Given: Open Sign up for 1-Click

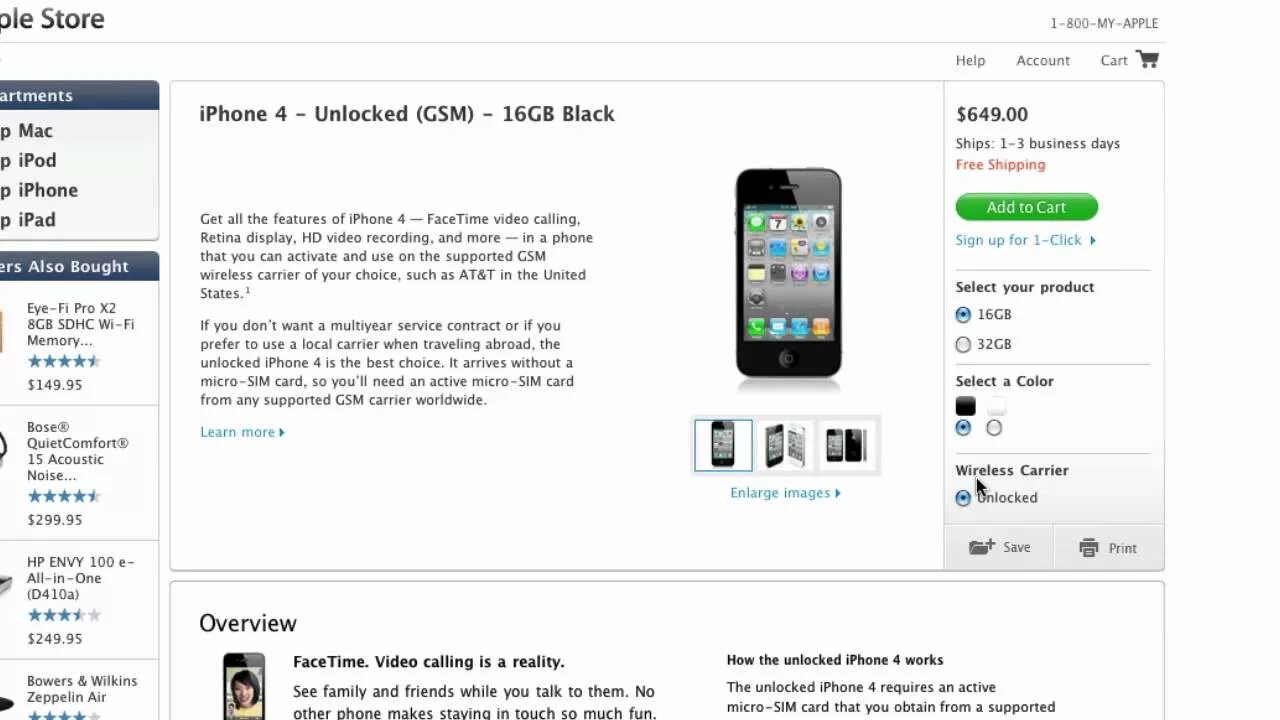Looking at the screenshot, I should coord(1026,240).
